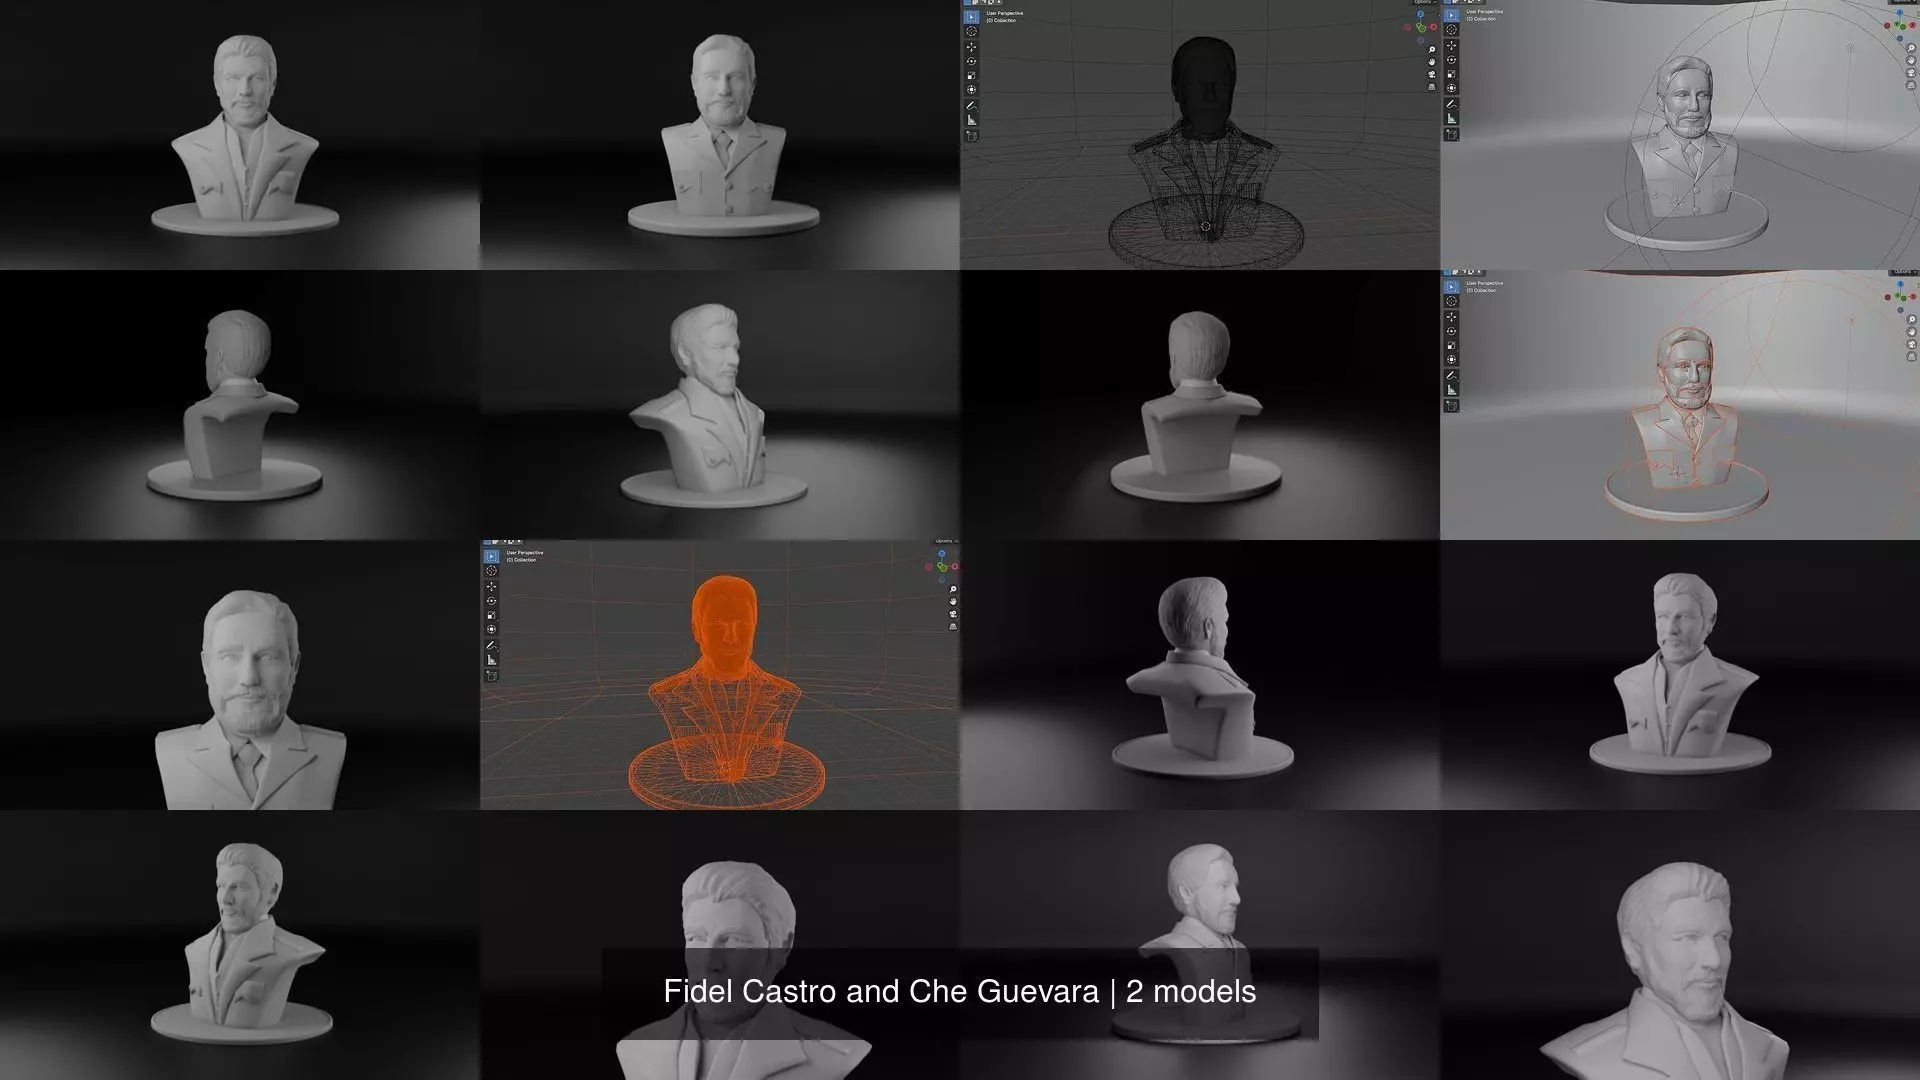Click the Add Cube tool in dark wireframe viewport

coord(971,136)
